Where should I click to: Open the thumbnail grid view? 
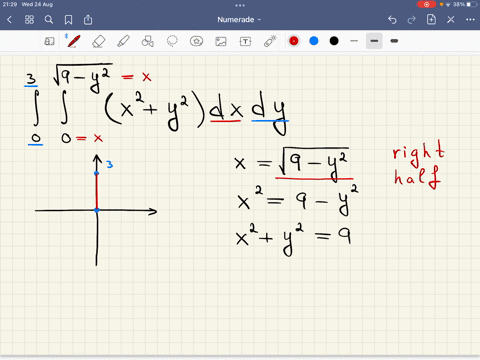29,20
